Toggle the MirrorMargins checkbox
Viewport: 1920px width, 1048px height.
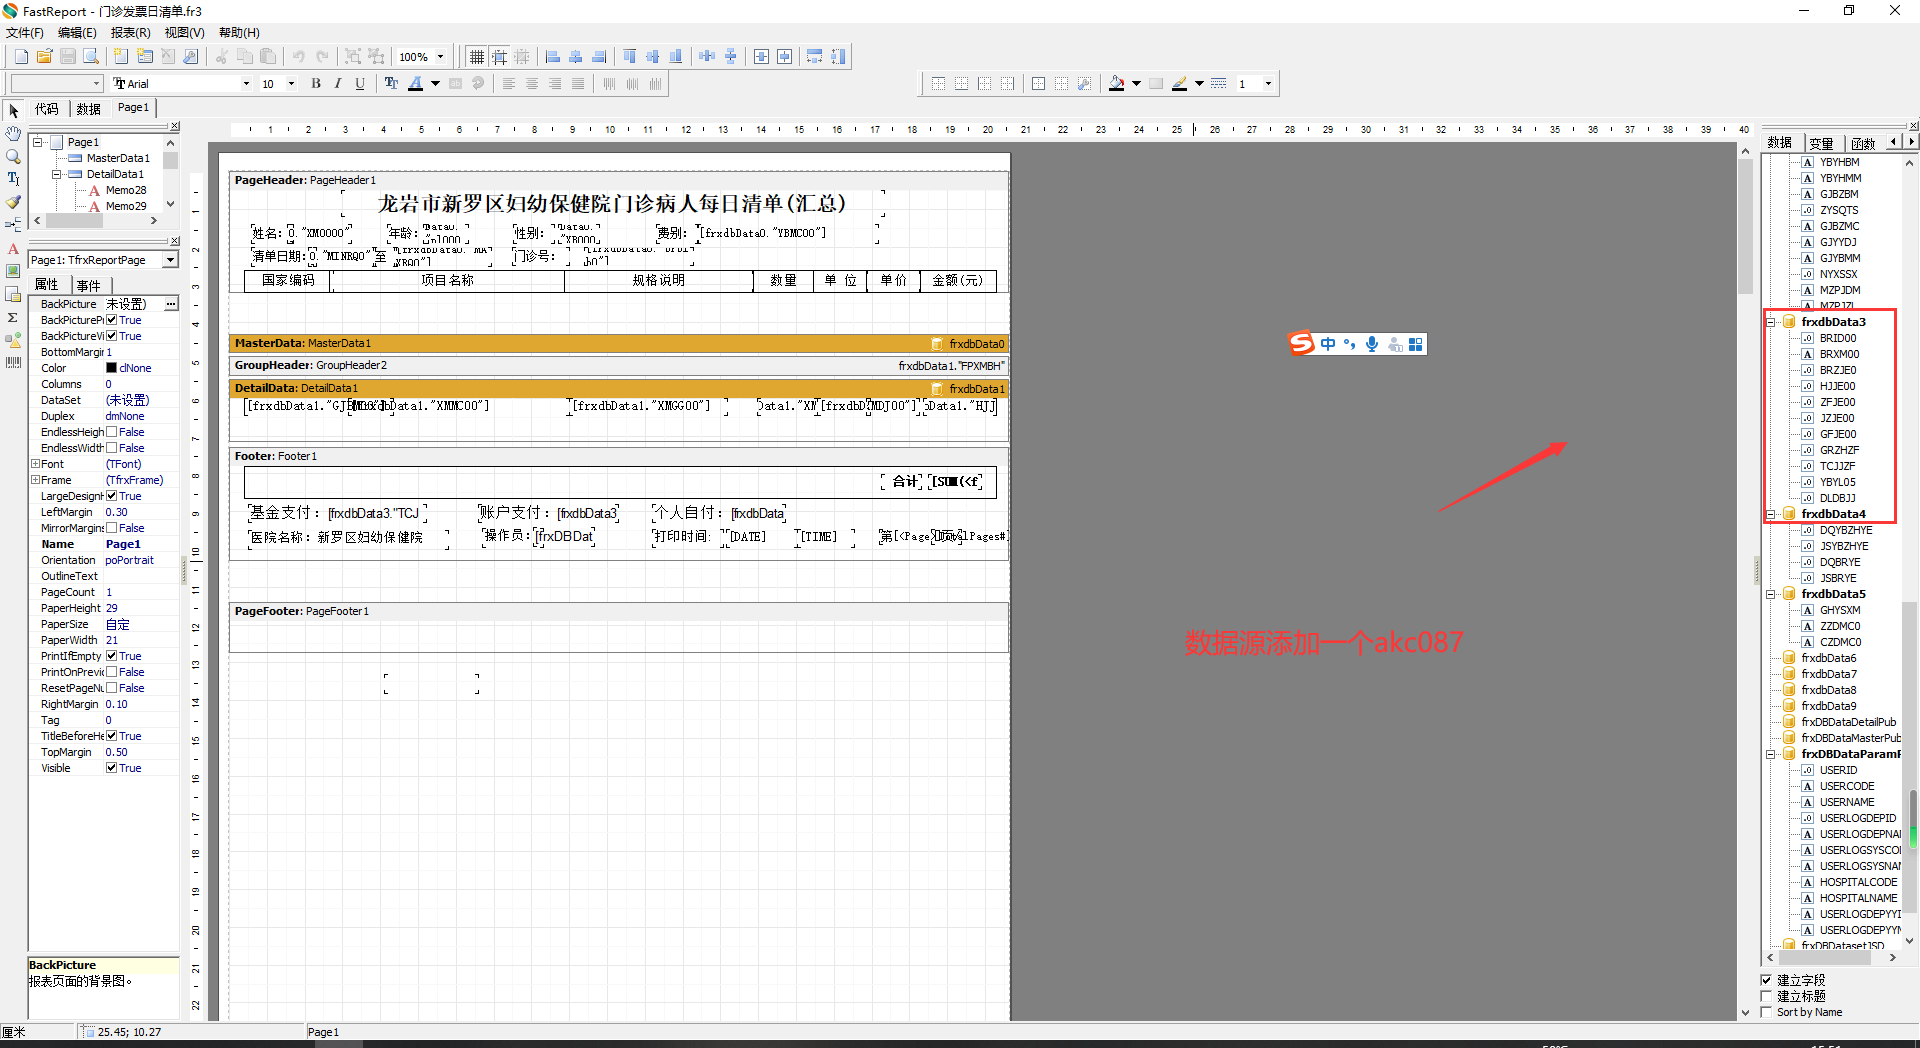tap(112, 528)
